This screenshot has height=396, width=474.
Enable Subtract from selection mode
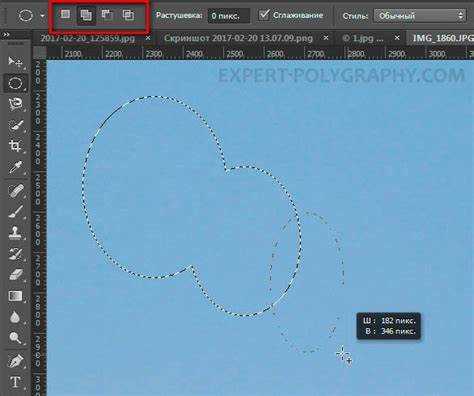pos(107,15)
